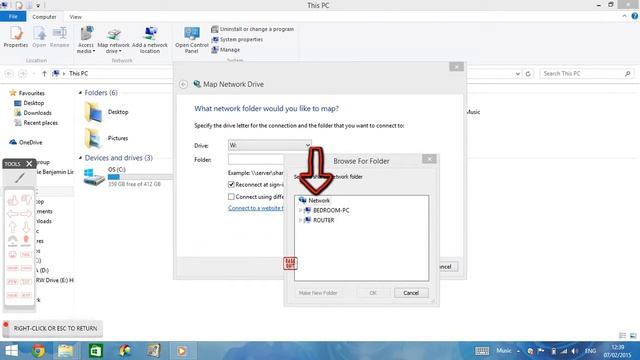Click the Properties ribbon icon

(x=16, y=37)
